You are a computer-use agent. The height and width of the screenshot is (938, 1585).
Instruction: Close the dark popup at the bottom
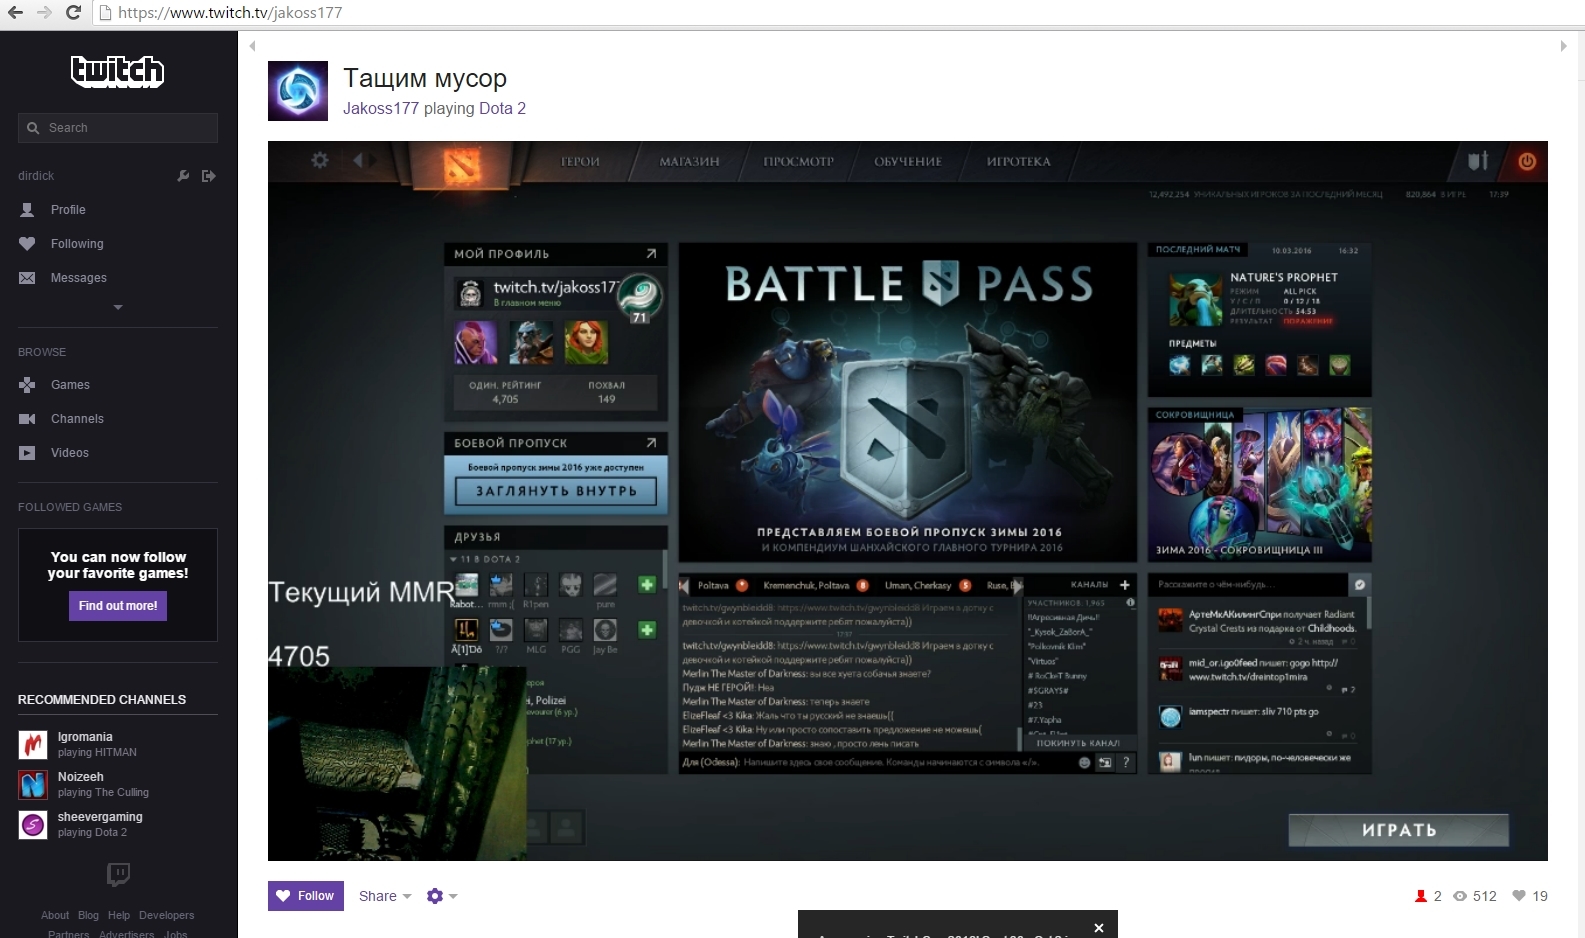[x=1099, y=928]
